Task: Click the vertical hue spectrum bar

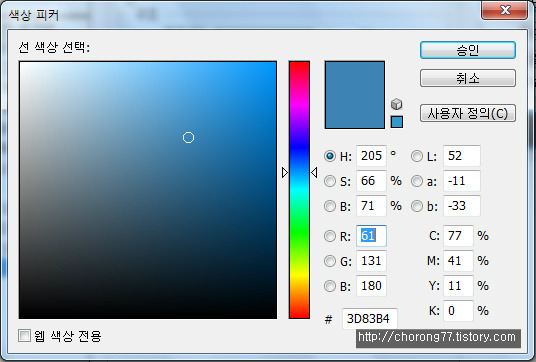Action: 299,190
